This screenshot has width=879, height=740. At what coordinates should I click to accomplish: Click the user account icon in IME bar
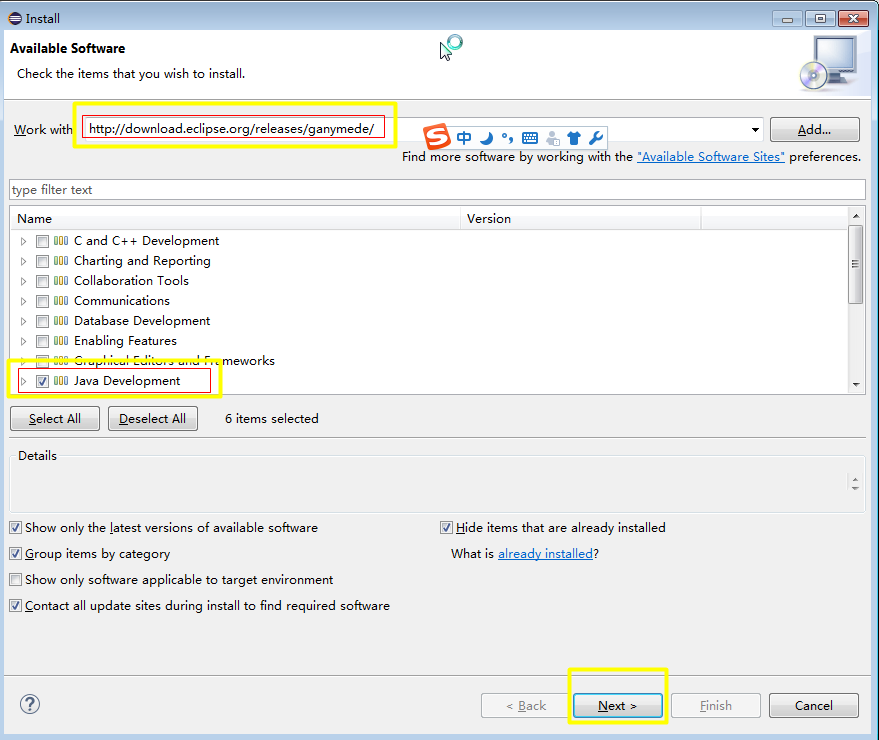(x=553, y=138)
